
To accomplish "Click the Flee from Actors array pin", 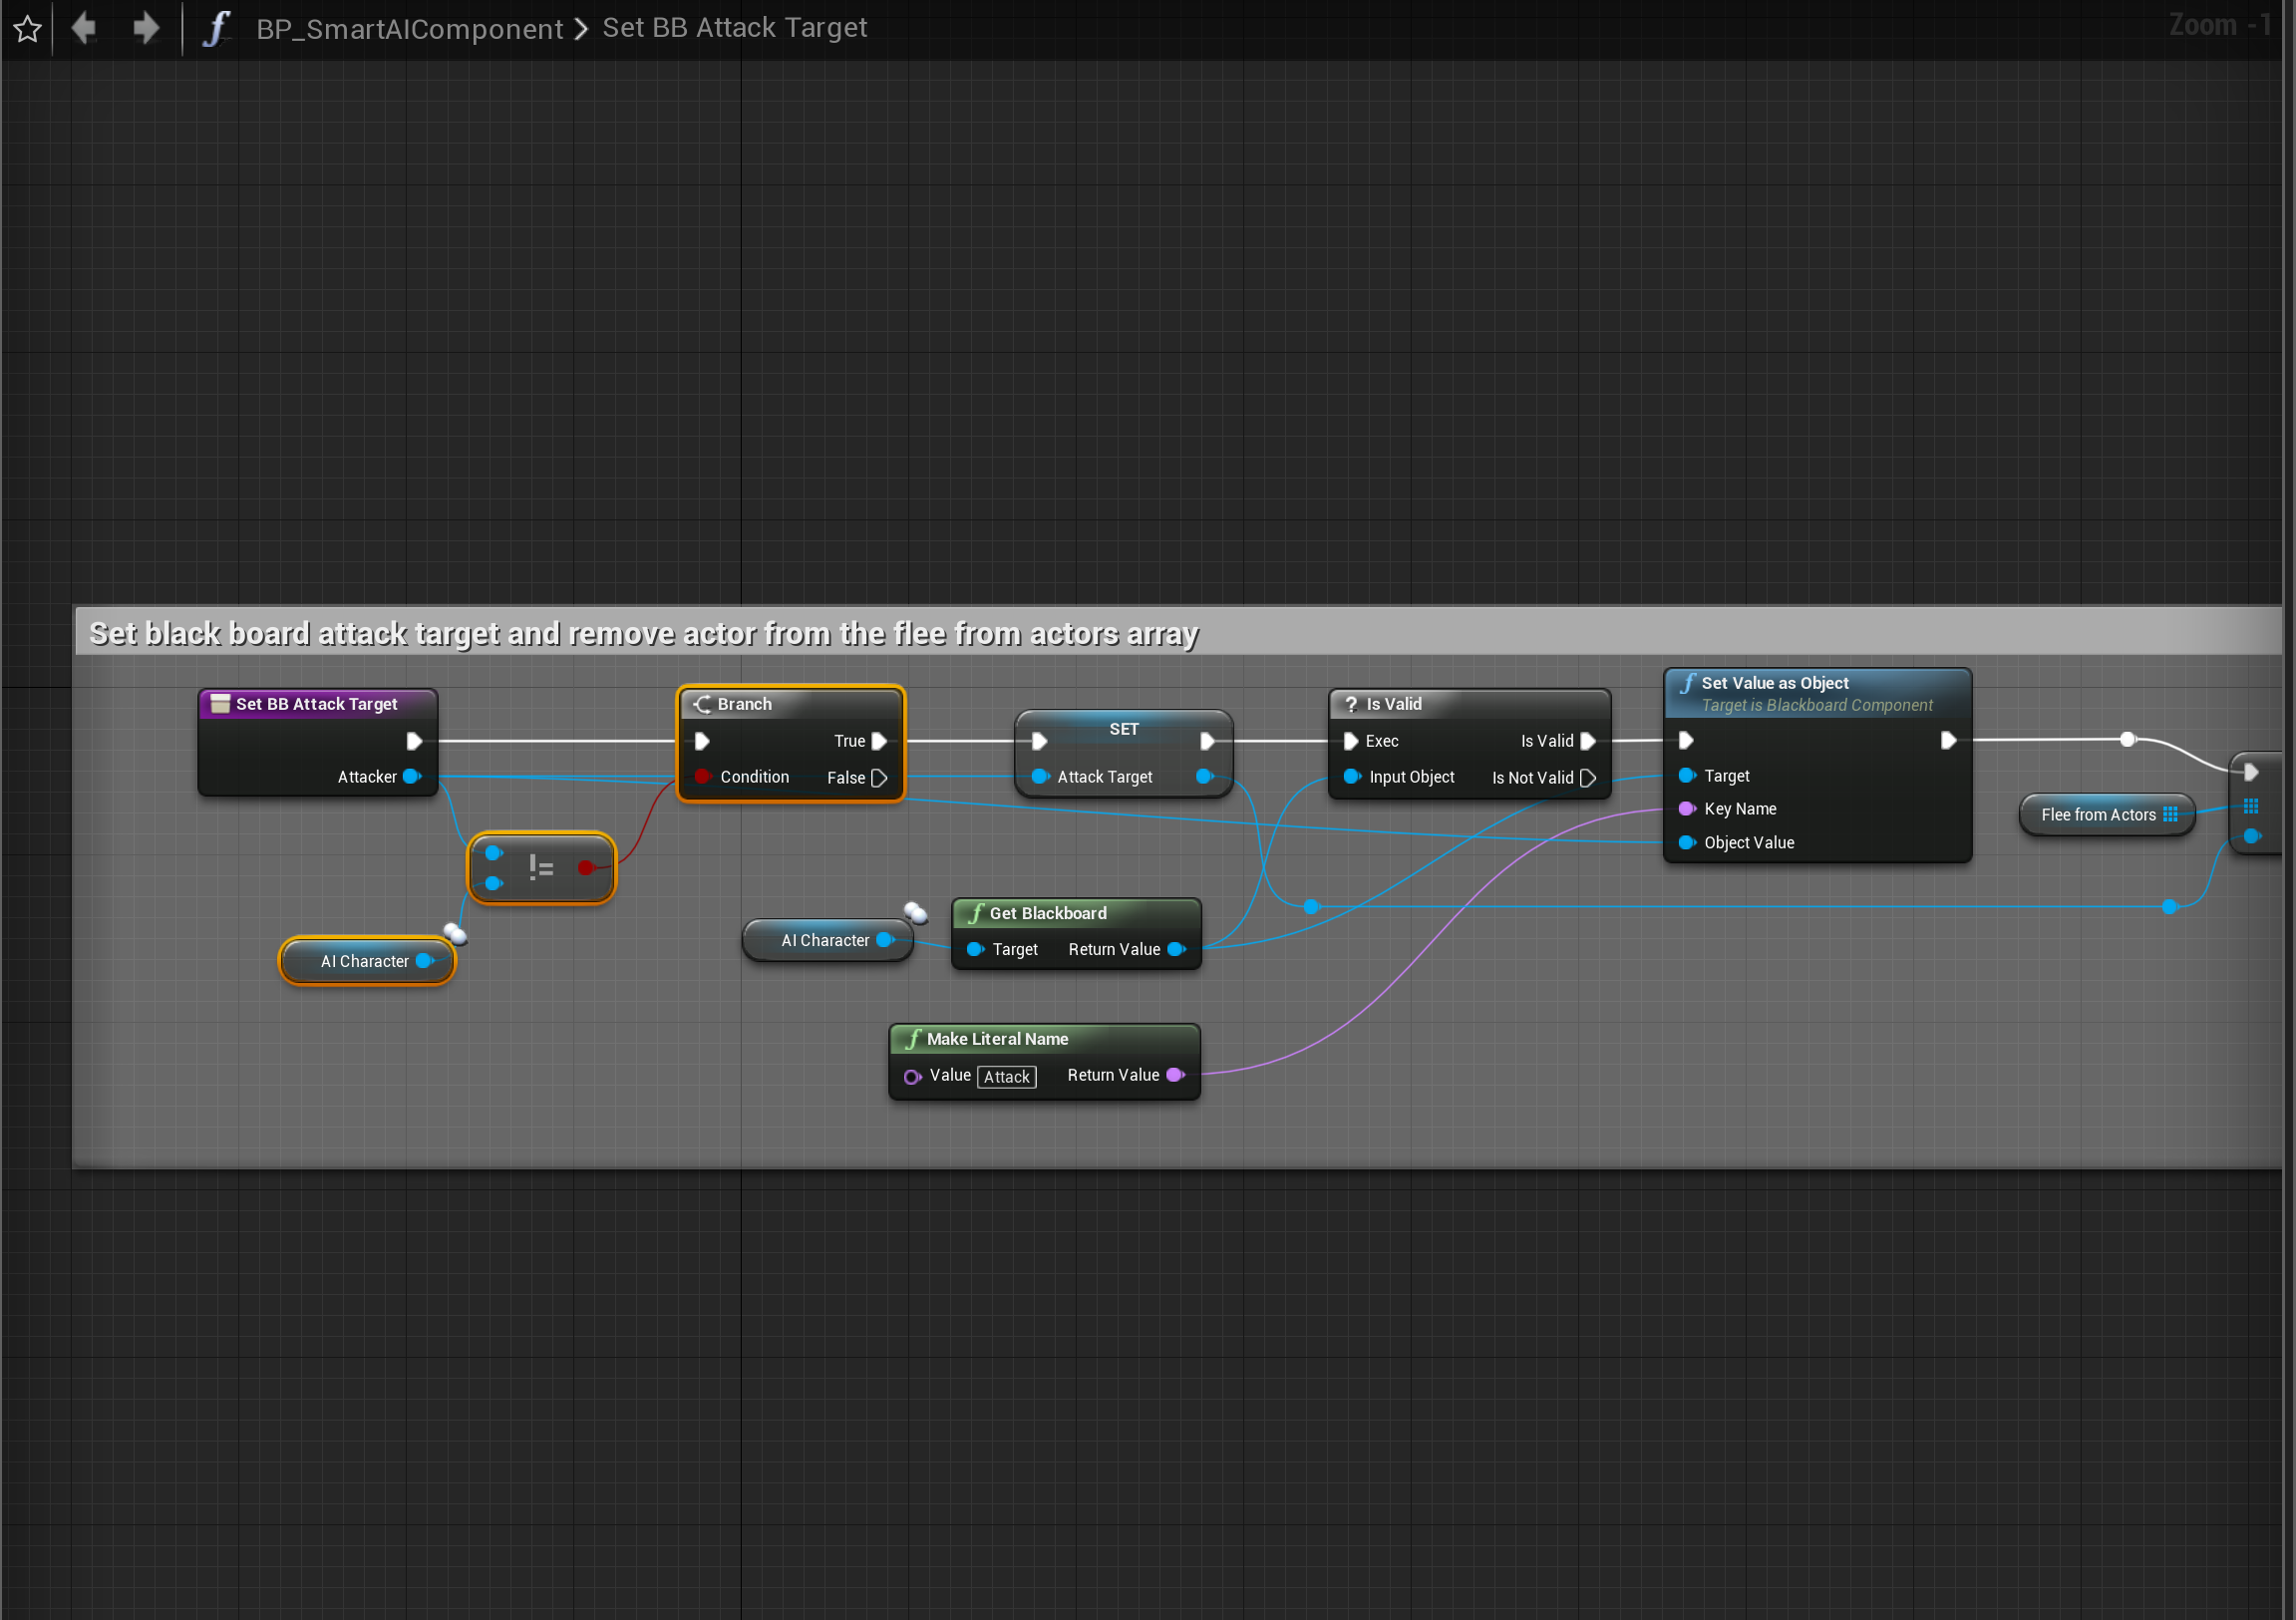I will (x=2169, y=814).
